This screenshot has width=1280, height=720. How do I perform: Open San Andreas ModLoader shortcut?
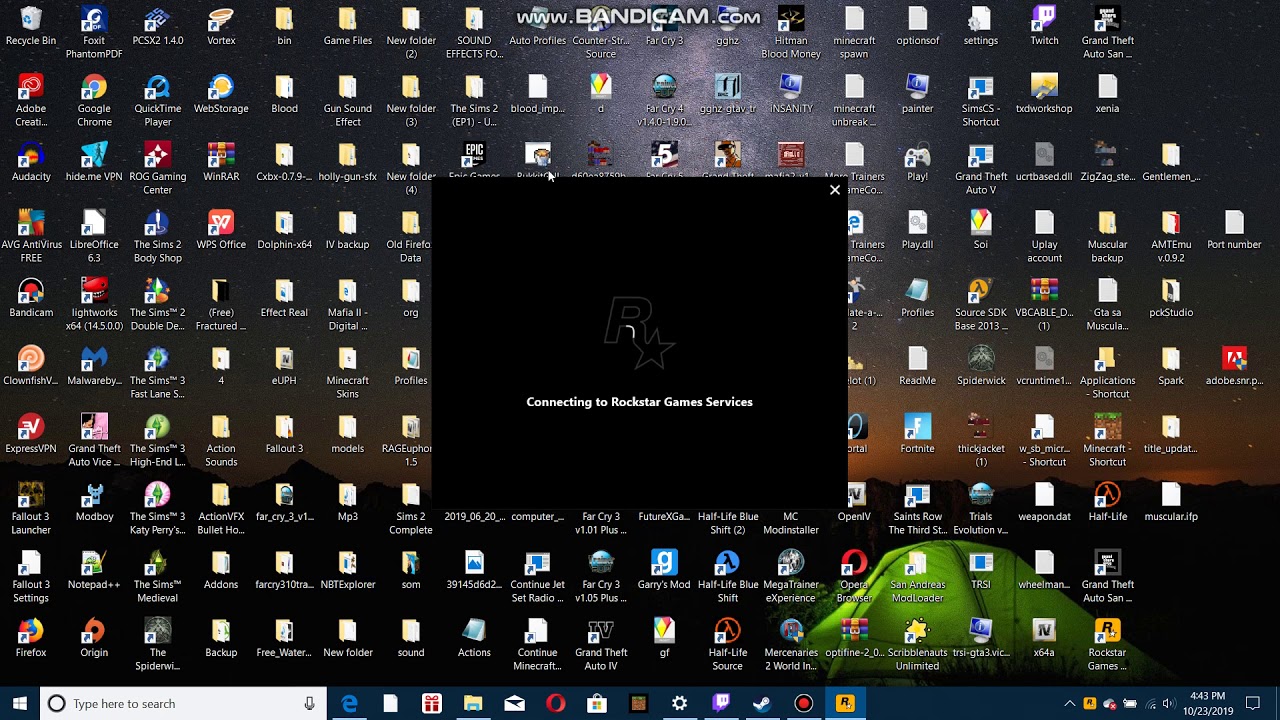917,577
